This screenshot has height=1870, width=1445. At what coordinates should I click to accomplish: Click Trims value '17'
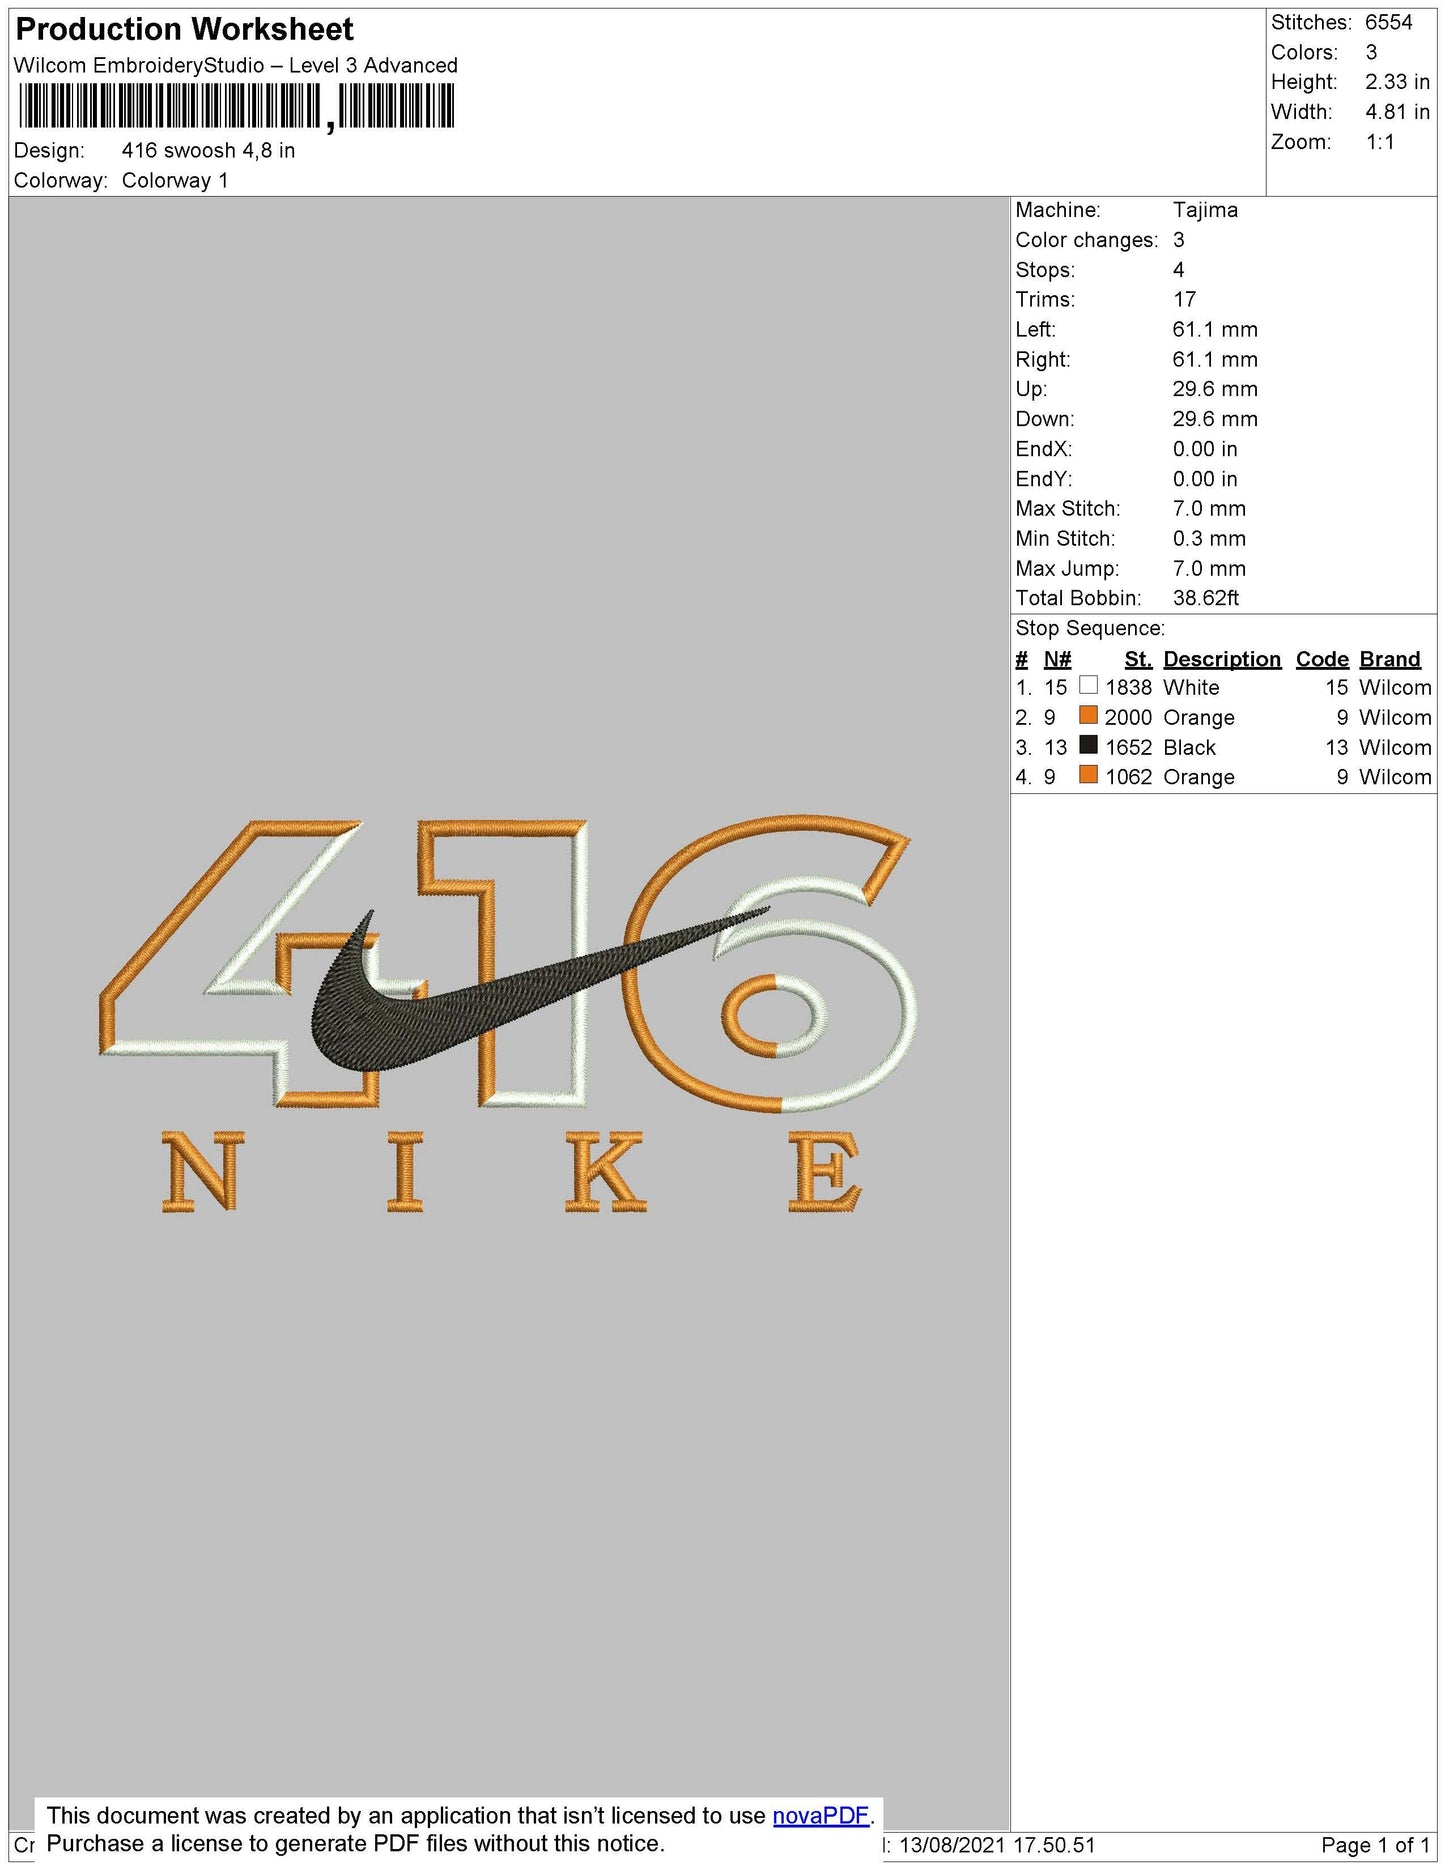(x=1185, y=300)
